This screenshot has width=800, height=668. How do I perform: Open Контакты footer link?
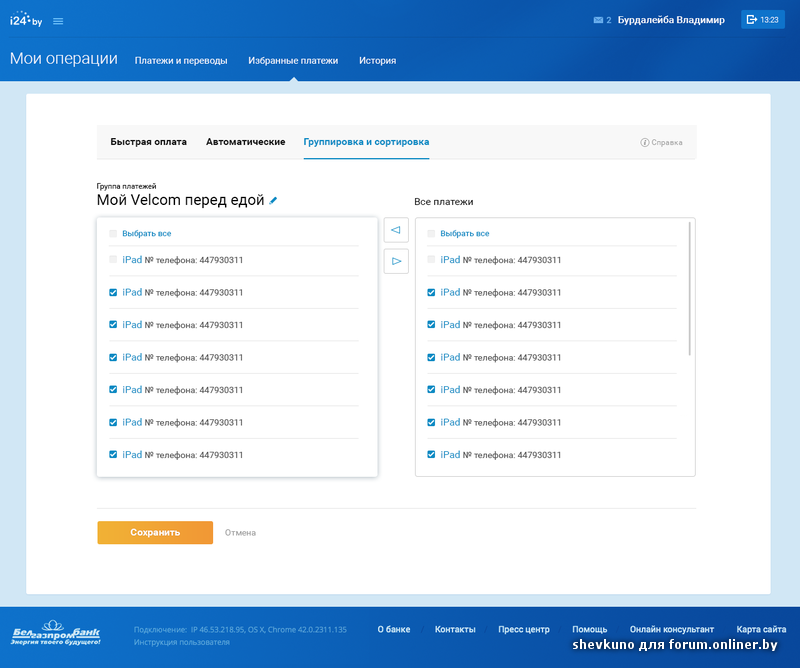pyautogui.click(x=455, y=629)
